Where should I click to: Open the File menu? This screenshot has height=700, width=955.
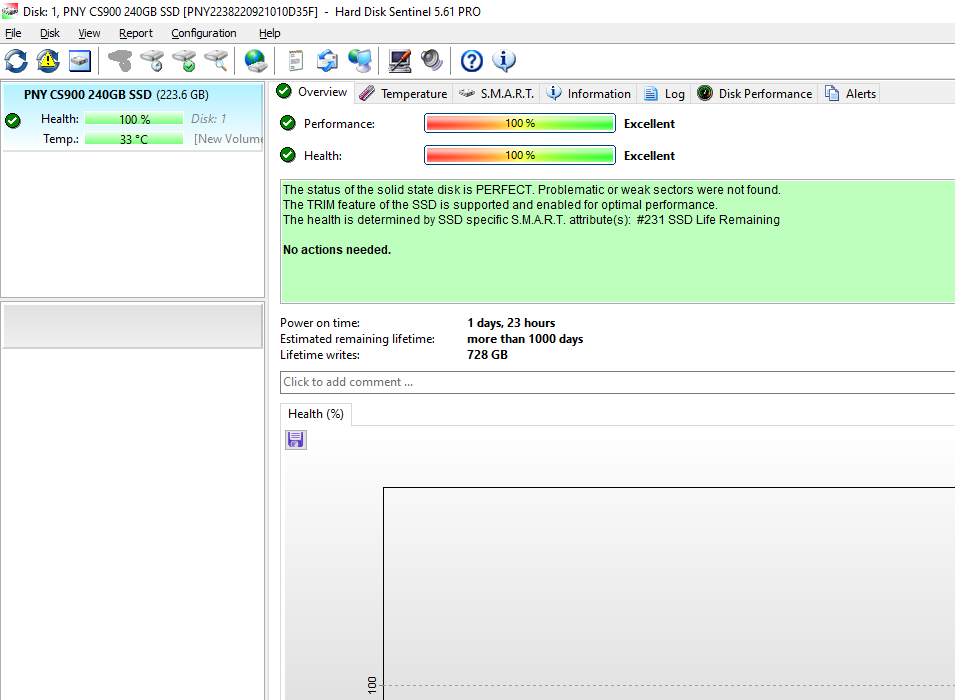tap(13, 33)
